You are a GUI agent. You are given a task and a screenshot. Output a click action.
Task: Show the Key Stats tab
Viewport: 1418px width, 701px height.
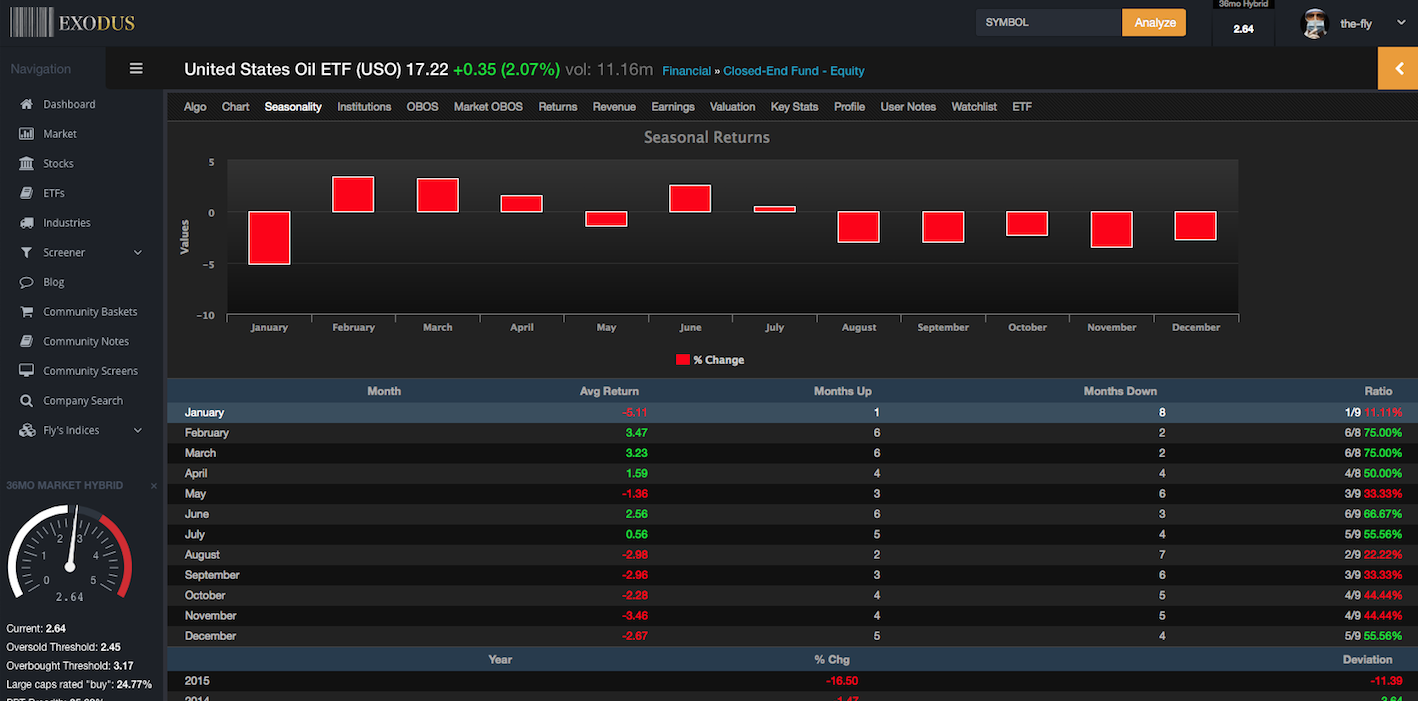pyautogui.click(x=795, y=107)
